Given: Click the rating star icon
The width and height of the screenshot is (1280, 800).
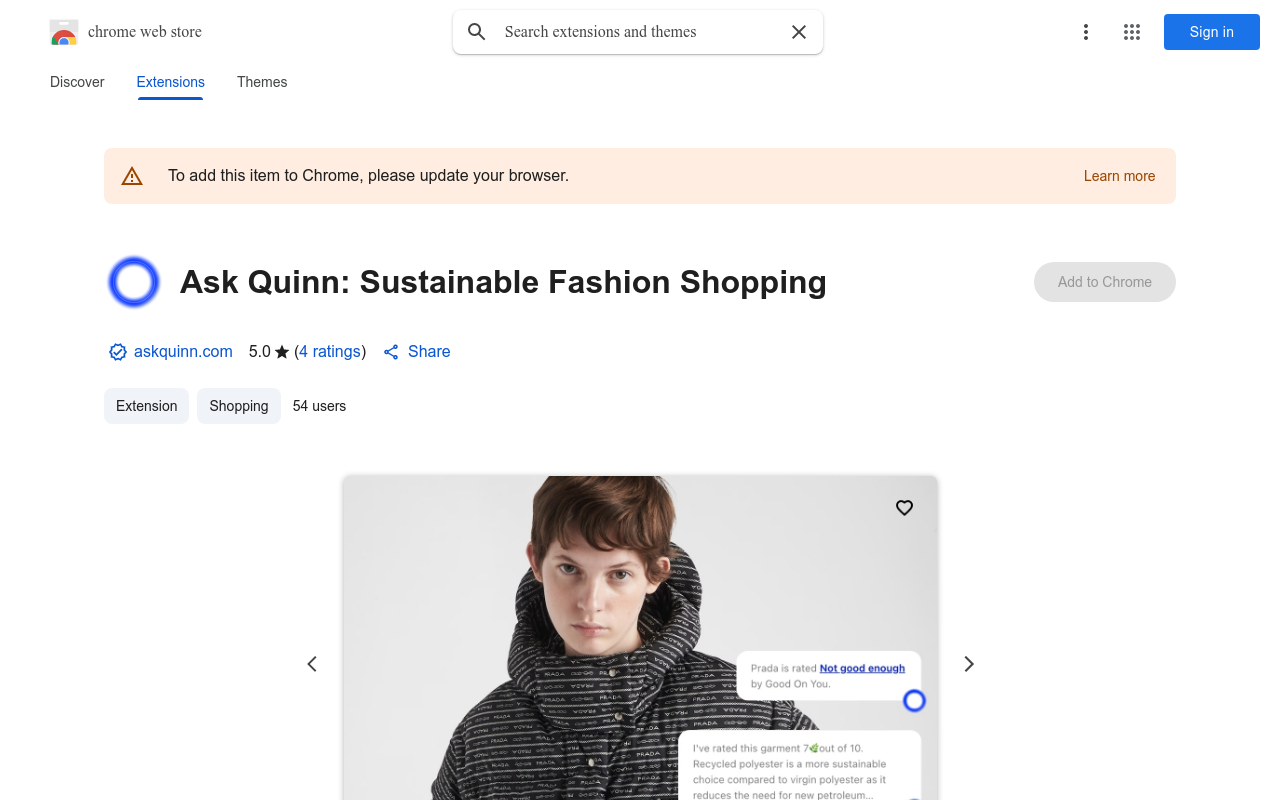Looking at the screenshot, I should tap(282, 352).
